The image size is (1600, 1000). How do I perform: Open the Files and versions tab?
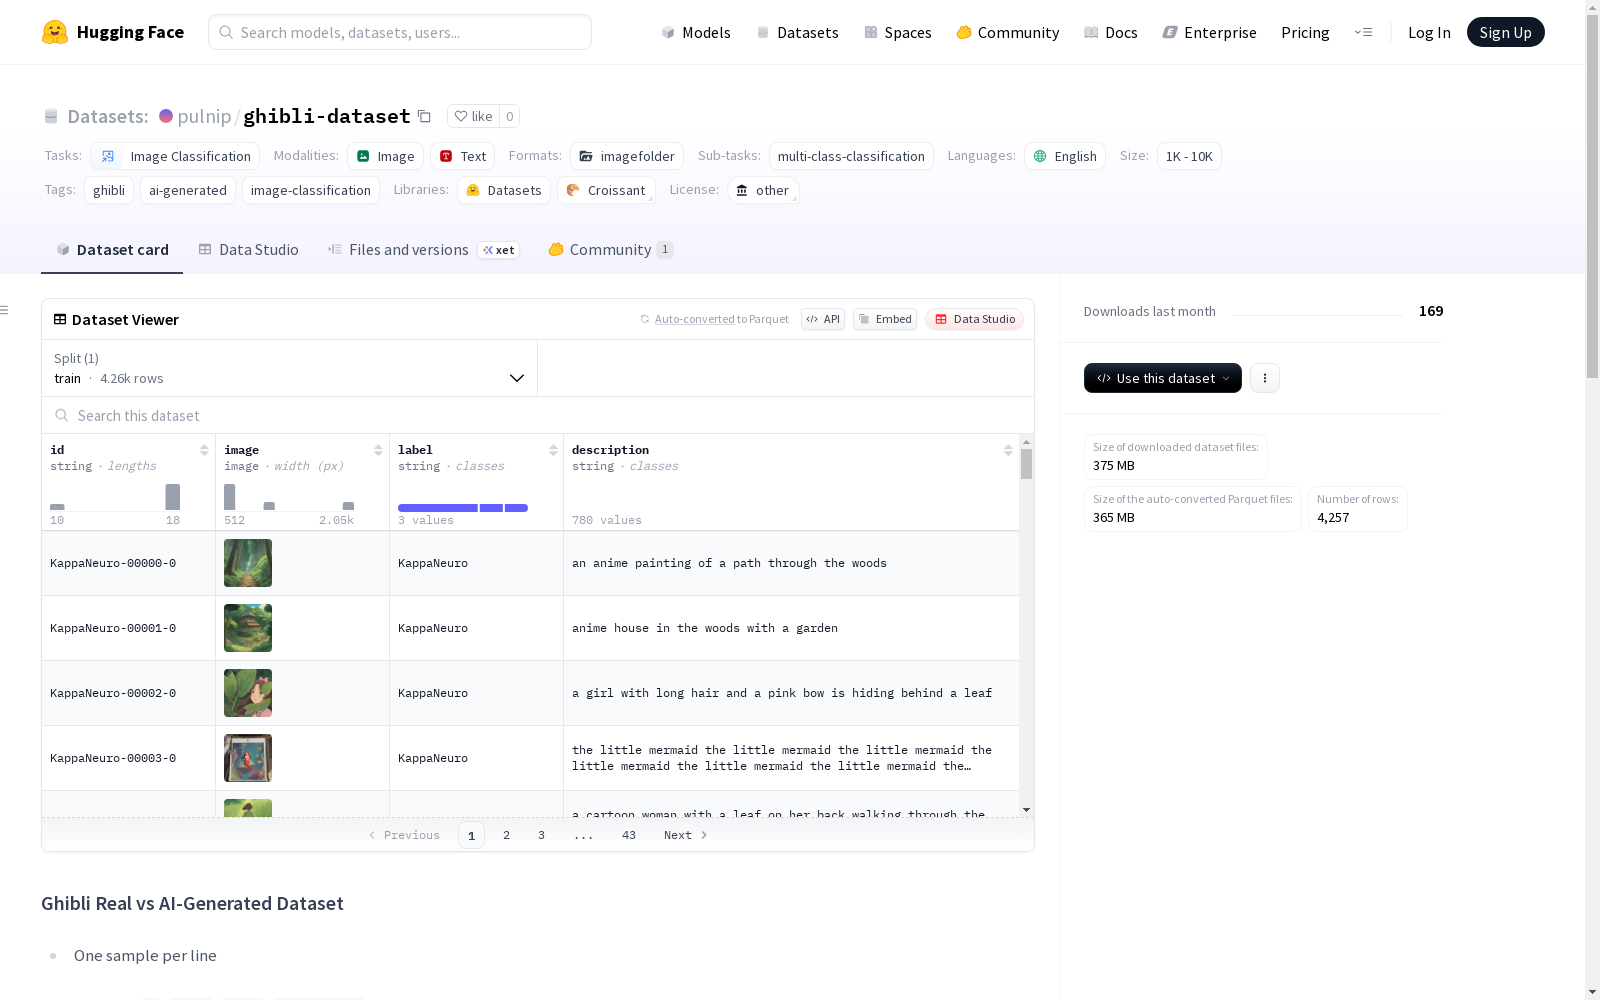[423, 250]
